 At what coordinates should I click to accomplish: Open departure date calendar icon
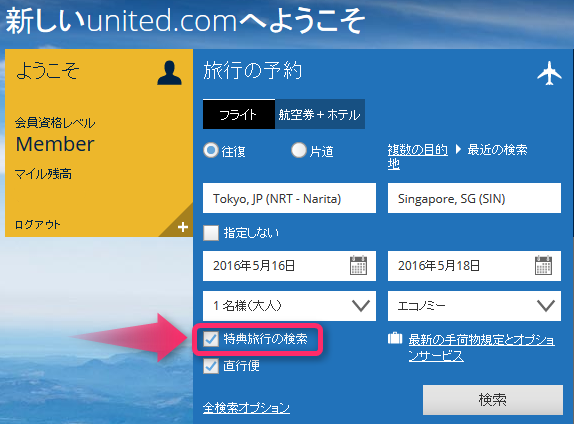tap(358, 265)
